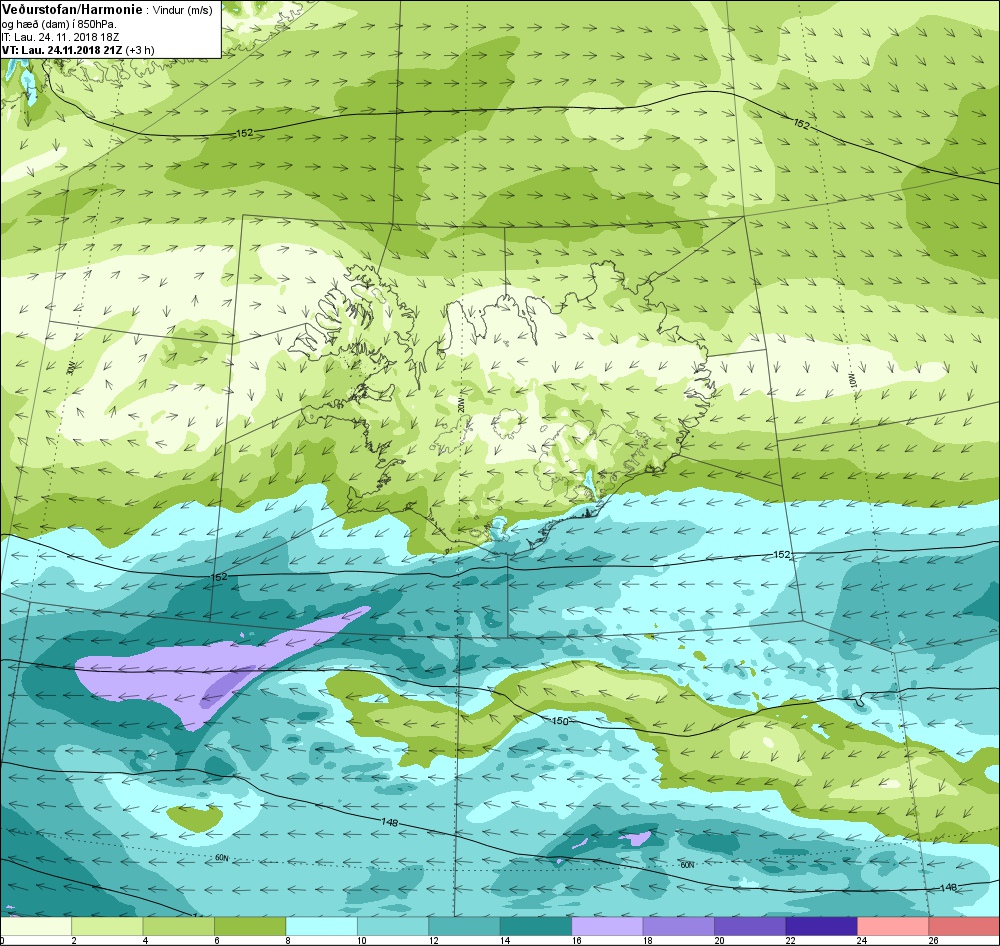
Task: Select legend swatch between 12 and 14
Action: (464, 926)
